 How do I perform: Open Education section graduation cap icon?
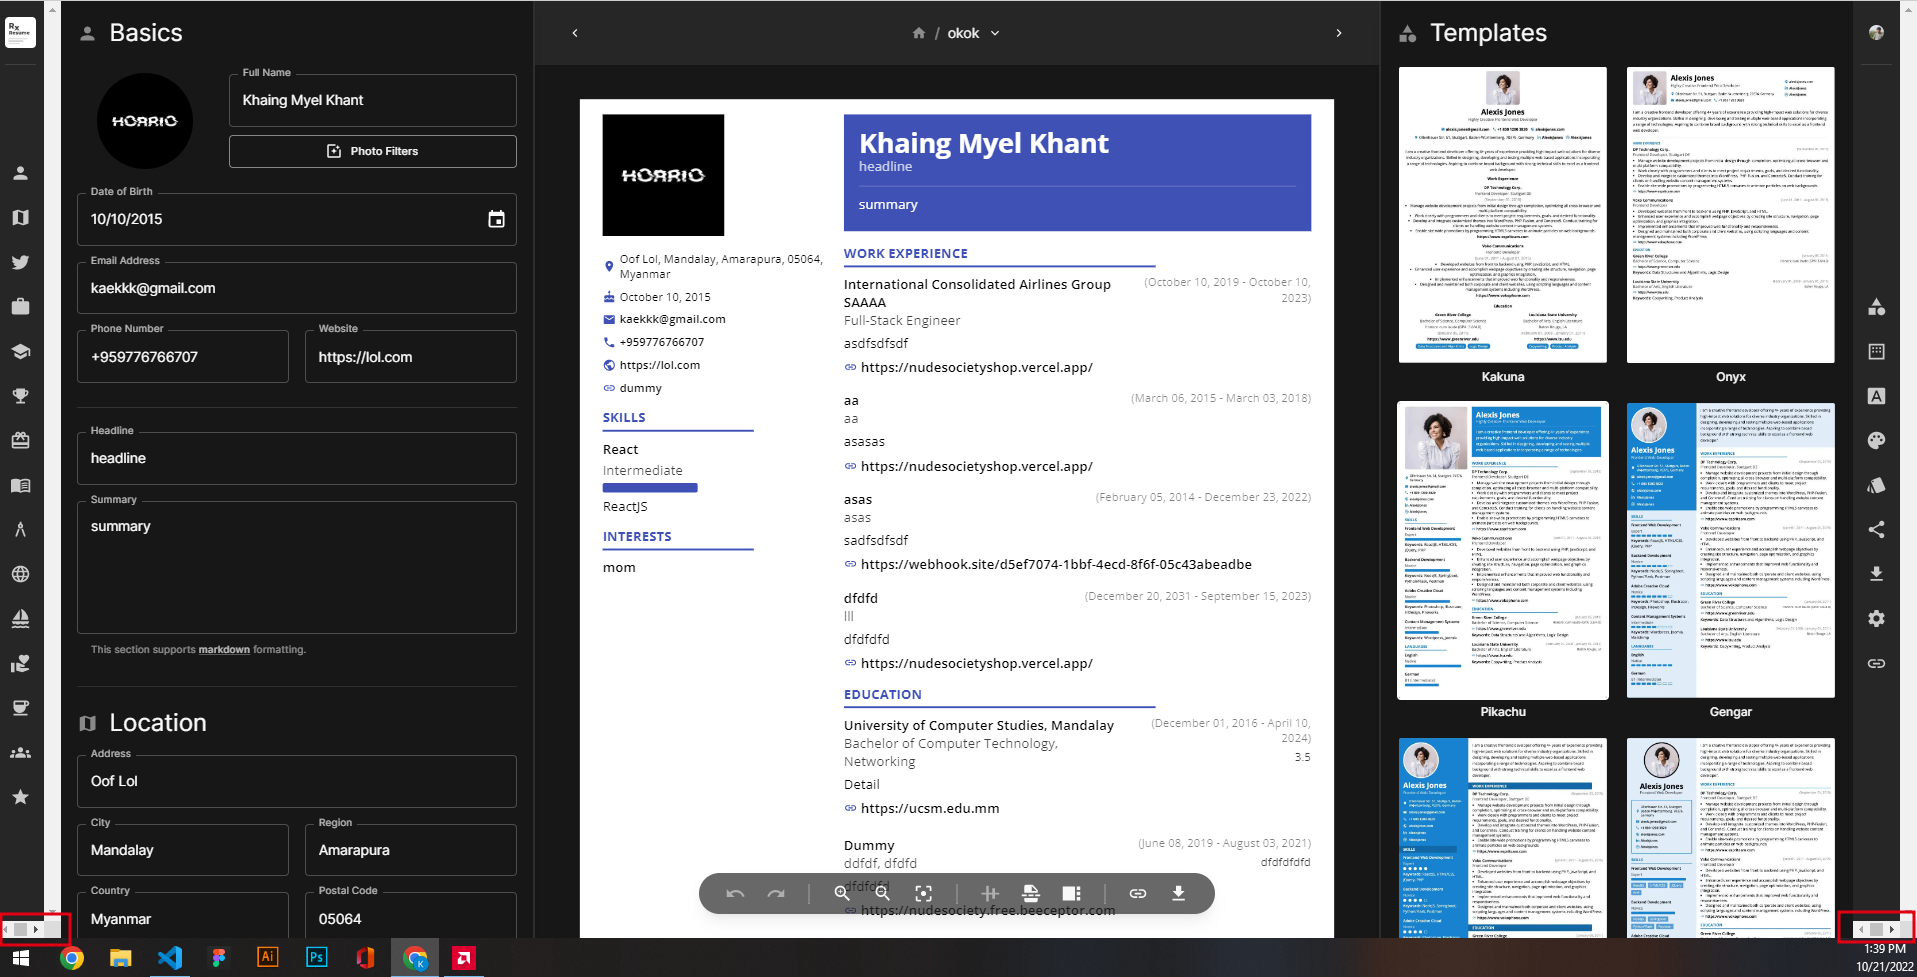tap(20, 351)
